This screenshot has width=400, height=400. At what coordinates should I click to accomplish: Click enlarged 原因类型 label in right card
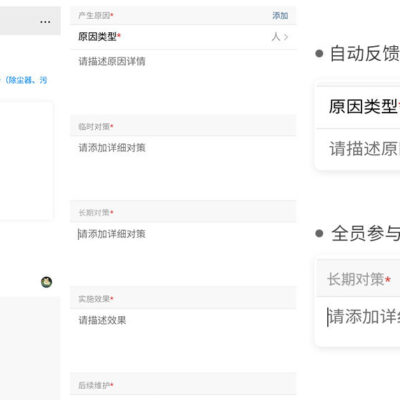click(x=364, y=107)
